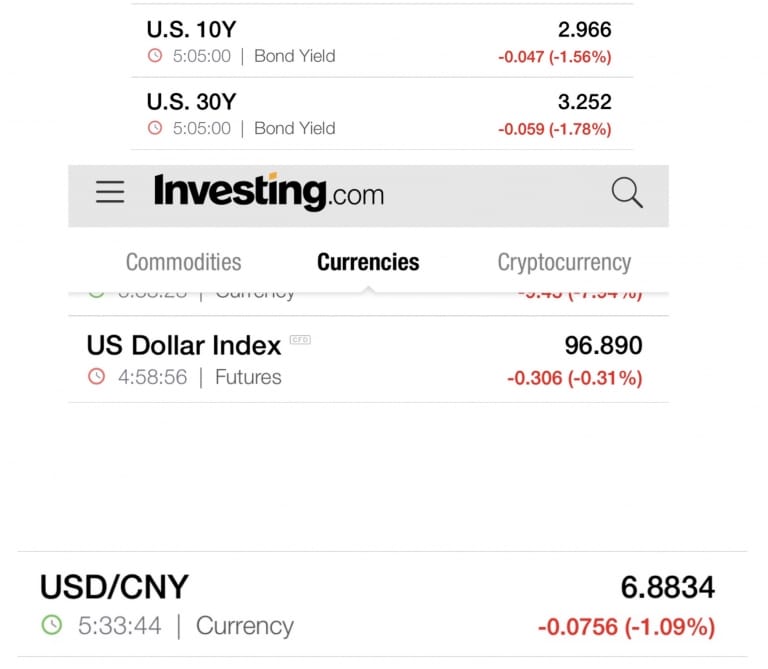Click the Investing.com logo
Screen dimensions: 768x669
click(x=269, y=192)
